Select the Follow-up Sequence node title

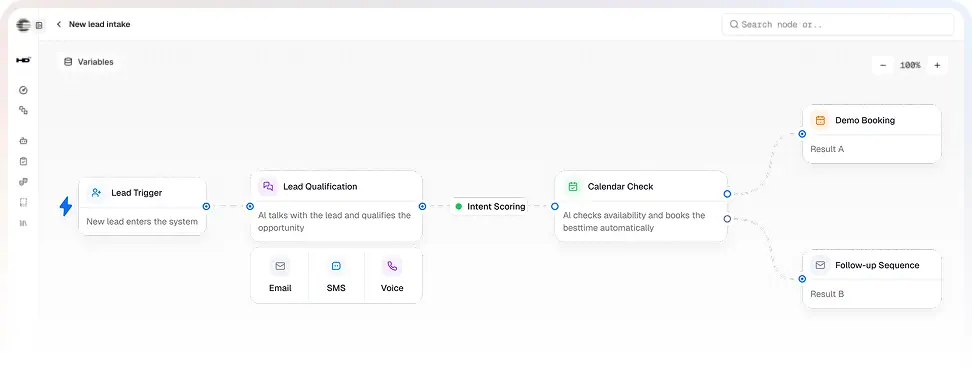click(x=877, y=265)
